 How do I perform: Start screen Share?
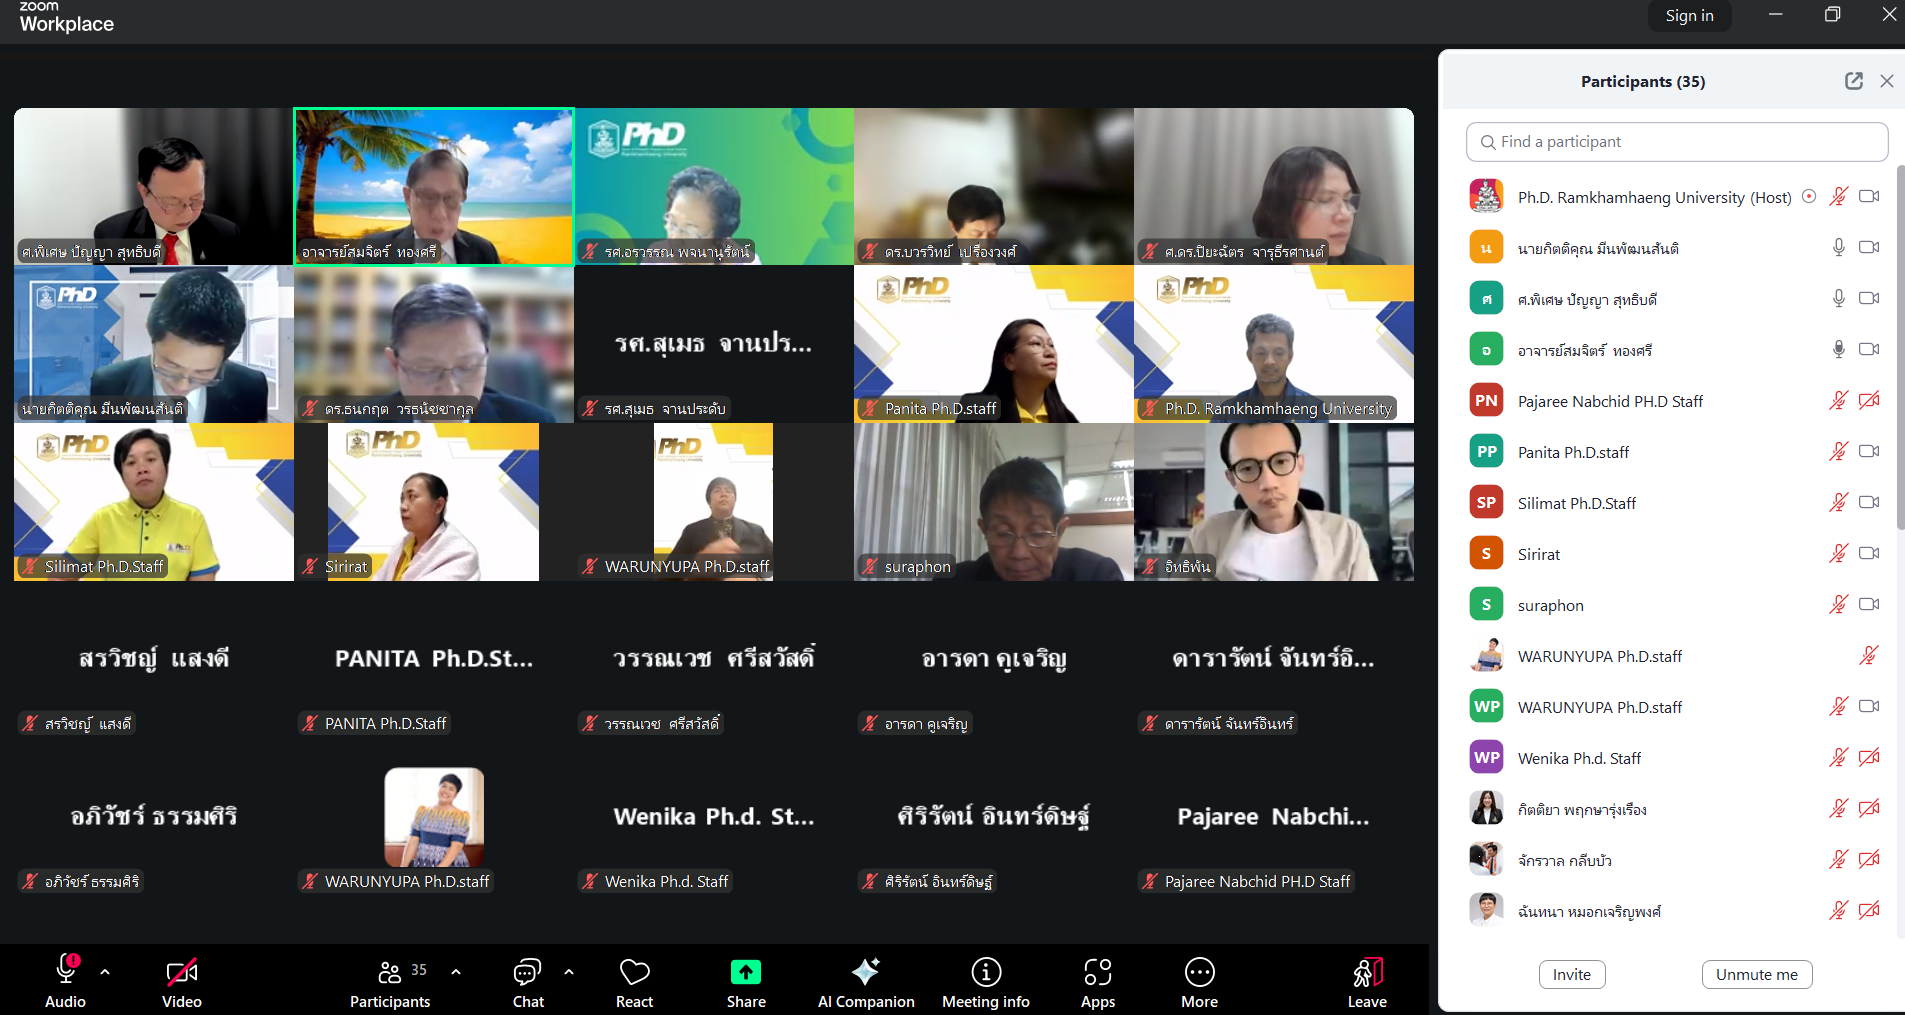pyautogui.click(x=746, y=983)
